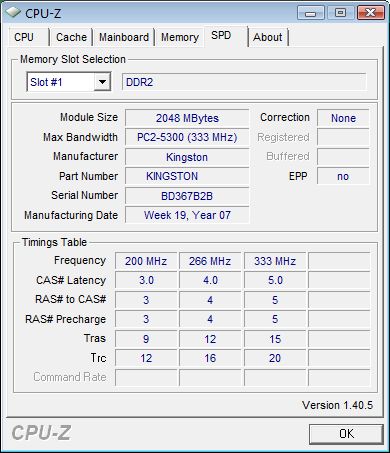Viewport: 390px width, 453px height.
Task: Click Tras value 15
Action: coord(275,339)
